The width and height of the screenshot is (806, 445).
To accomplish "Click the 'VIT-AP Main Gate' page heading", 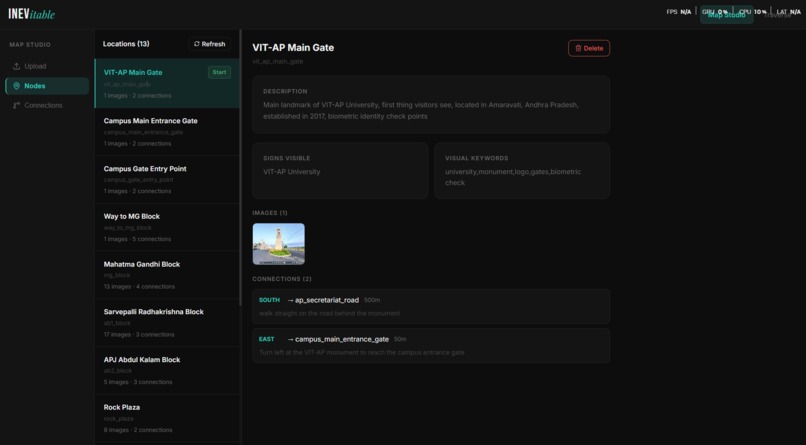I will [x=293, y=48].
